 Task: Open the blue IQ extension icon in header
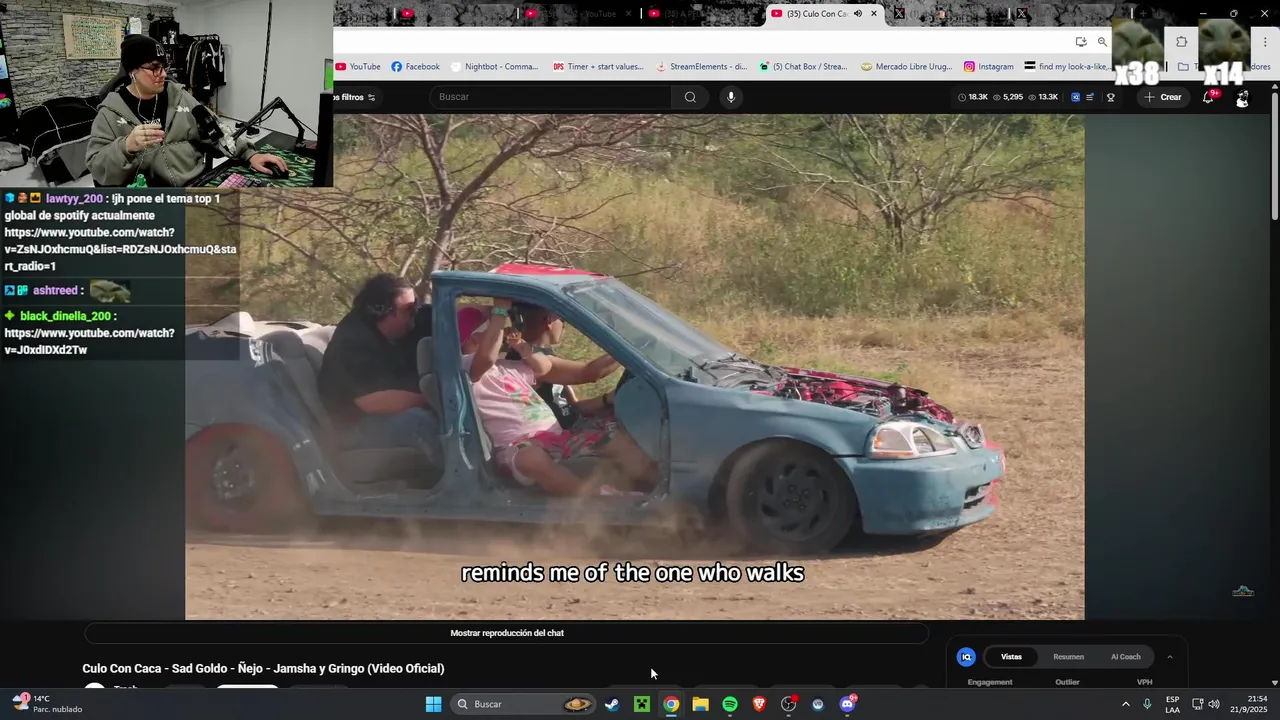point(1076,97)
